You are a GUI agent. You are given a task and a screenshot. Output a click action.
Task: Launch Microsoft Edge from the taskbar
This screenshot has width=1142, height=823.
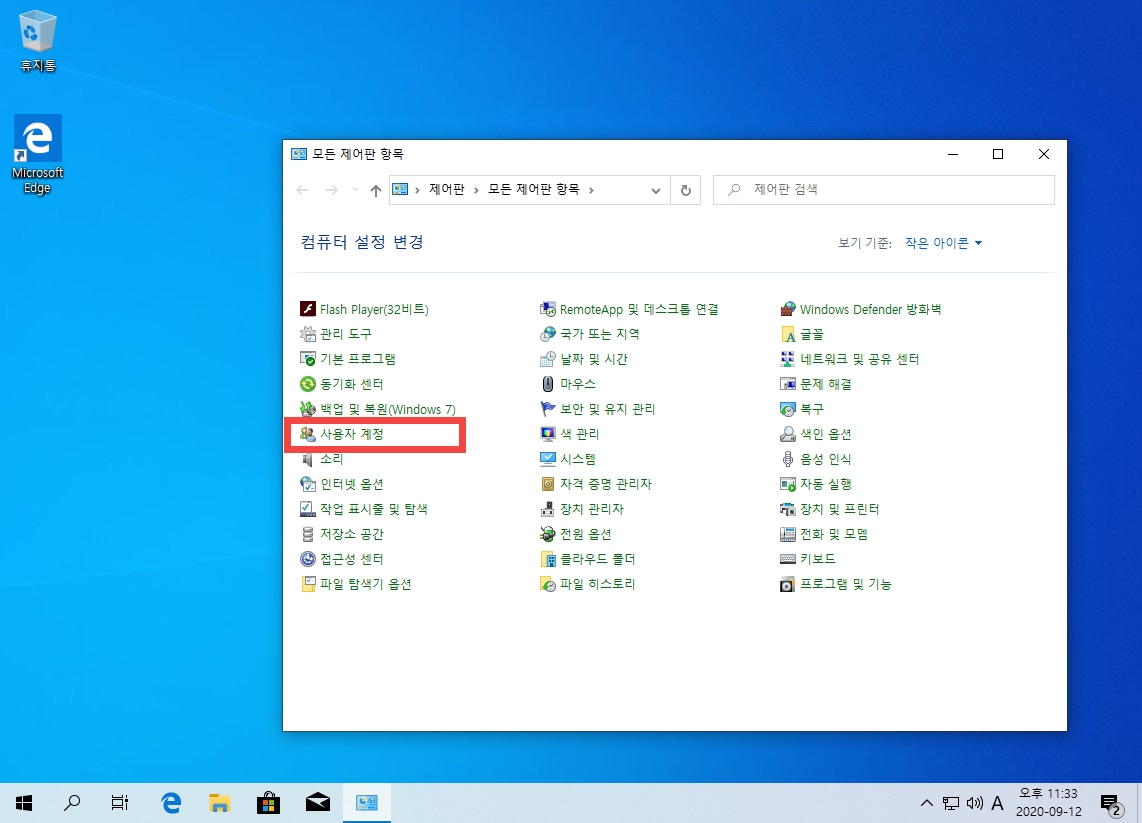point(170,802)
